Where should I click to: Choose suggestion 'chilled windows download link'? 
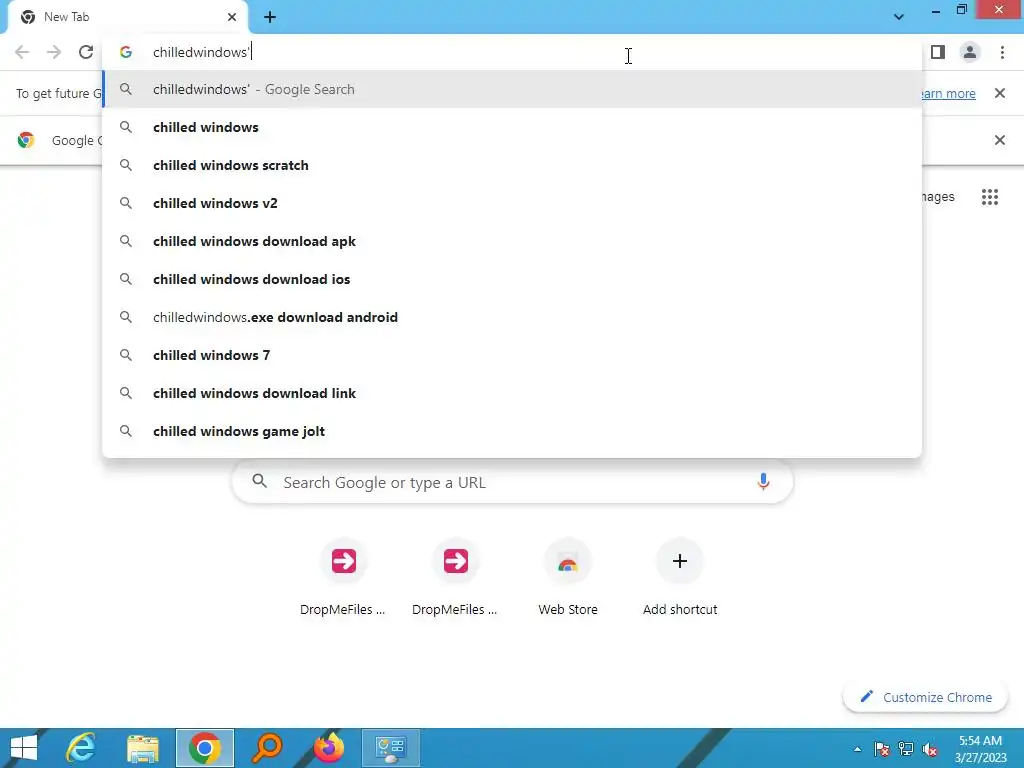[x=512, y=393]
